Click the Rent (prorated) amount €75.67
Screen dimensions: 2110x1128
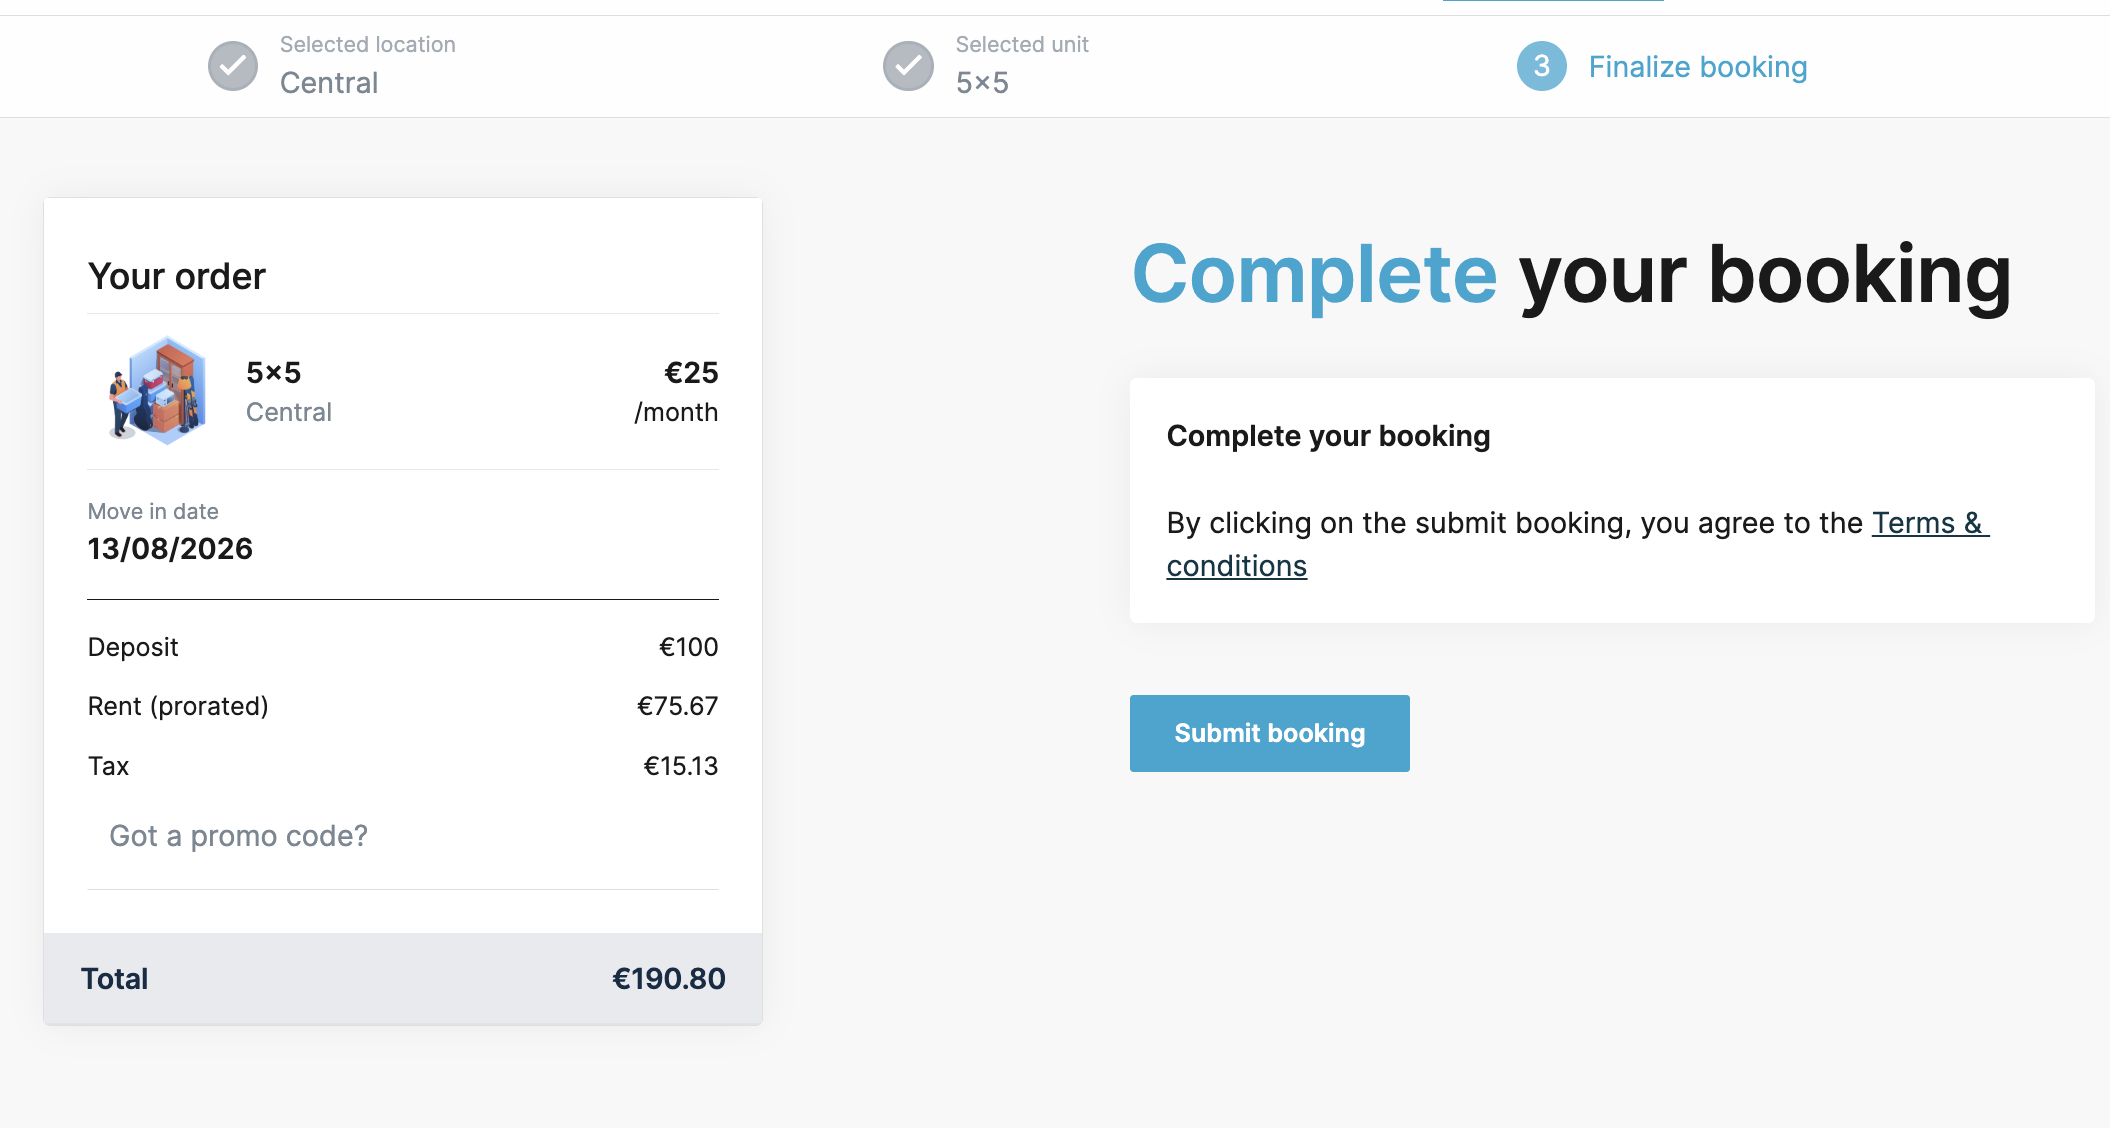click(x=677, y=706)
